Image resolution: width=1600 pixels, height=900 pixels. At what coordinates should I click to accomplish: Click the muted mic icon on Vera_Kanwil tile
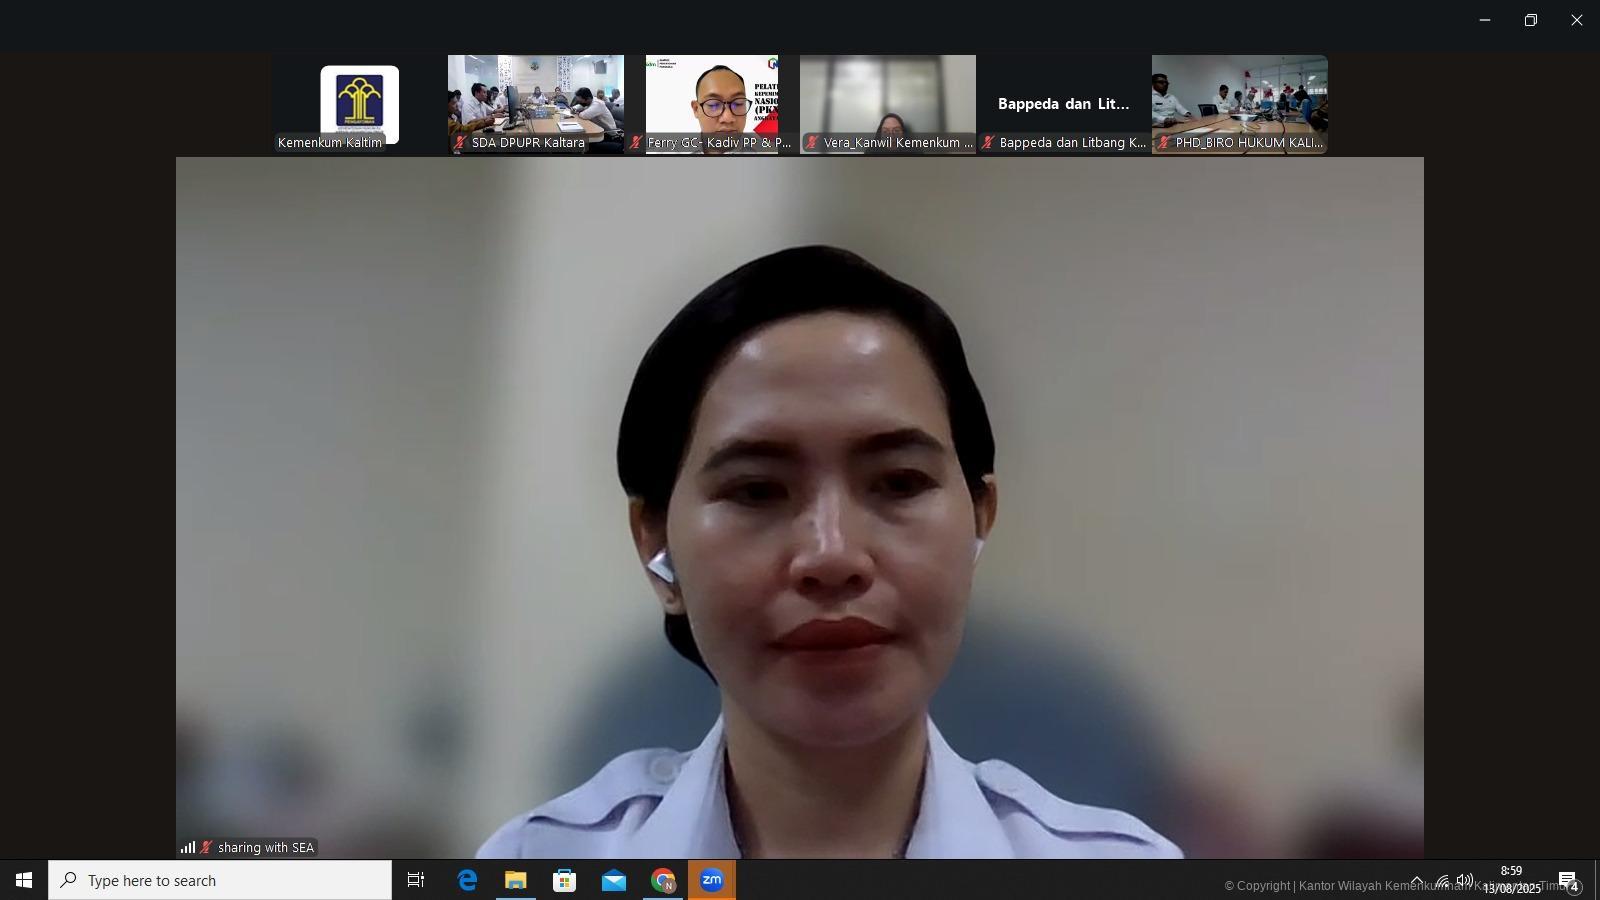pos(812,143)
